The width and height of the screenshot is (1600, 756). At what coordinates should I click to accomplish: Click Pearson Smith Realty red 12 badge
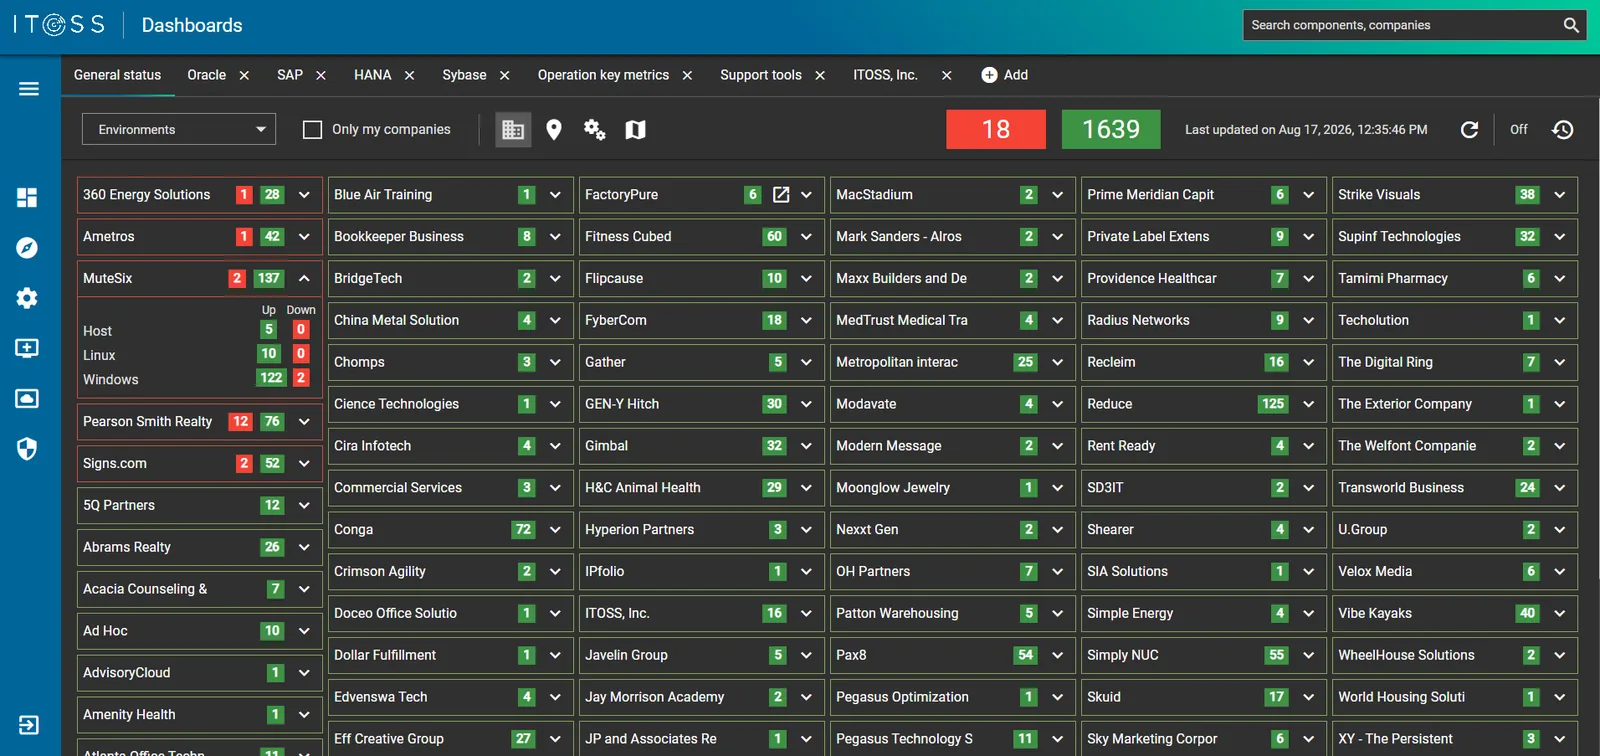[240, 422]
